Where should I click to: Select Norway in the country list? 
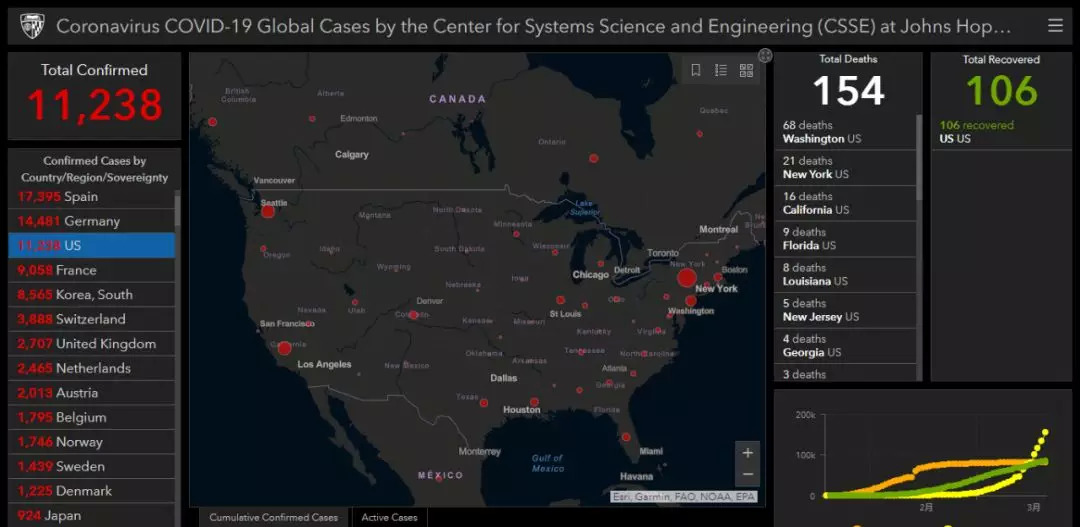(92, 442)
